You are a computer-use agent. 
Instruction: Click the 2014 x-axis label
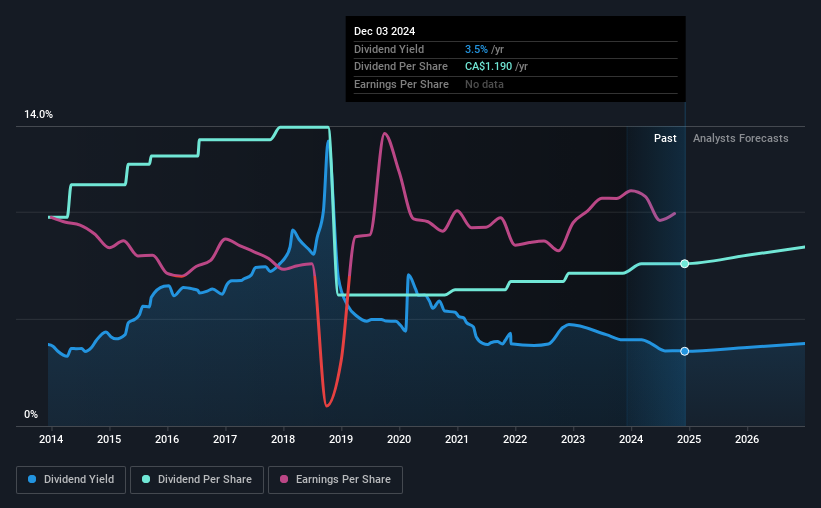tap(51, 439)
